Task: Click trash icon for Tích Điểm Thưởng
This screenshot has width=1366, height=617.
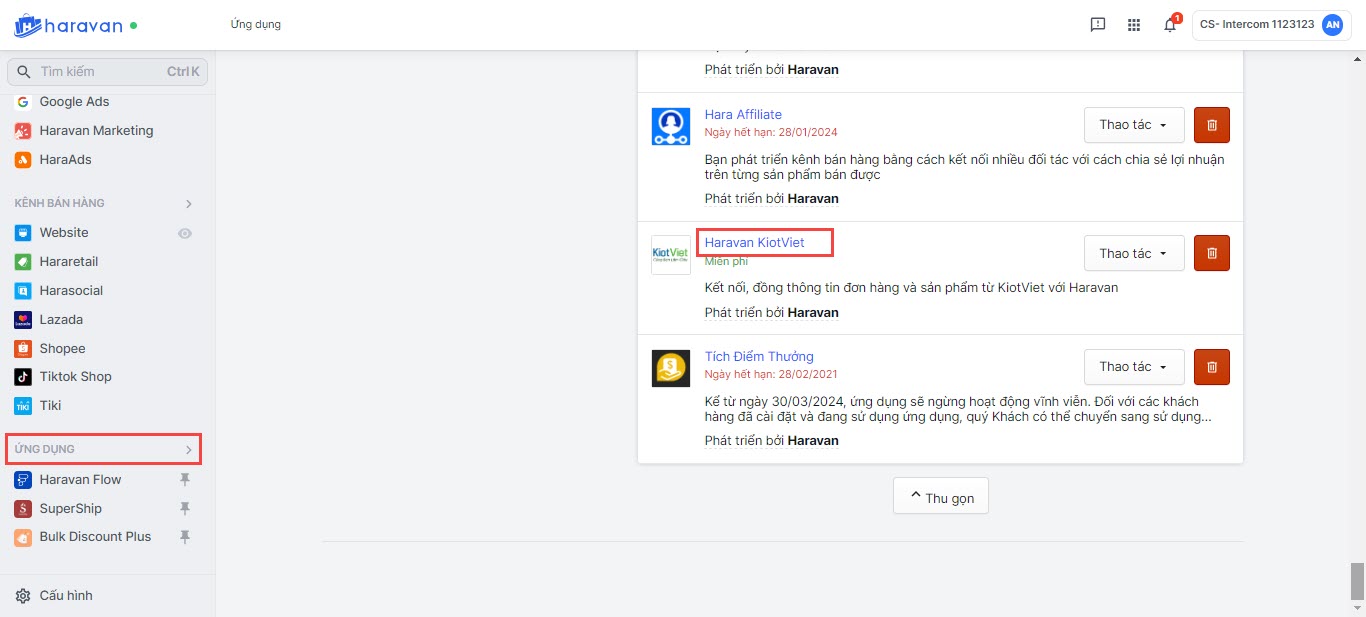Action: tap(1211, 367)
